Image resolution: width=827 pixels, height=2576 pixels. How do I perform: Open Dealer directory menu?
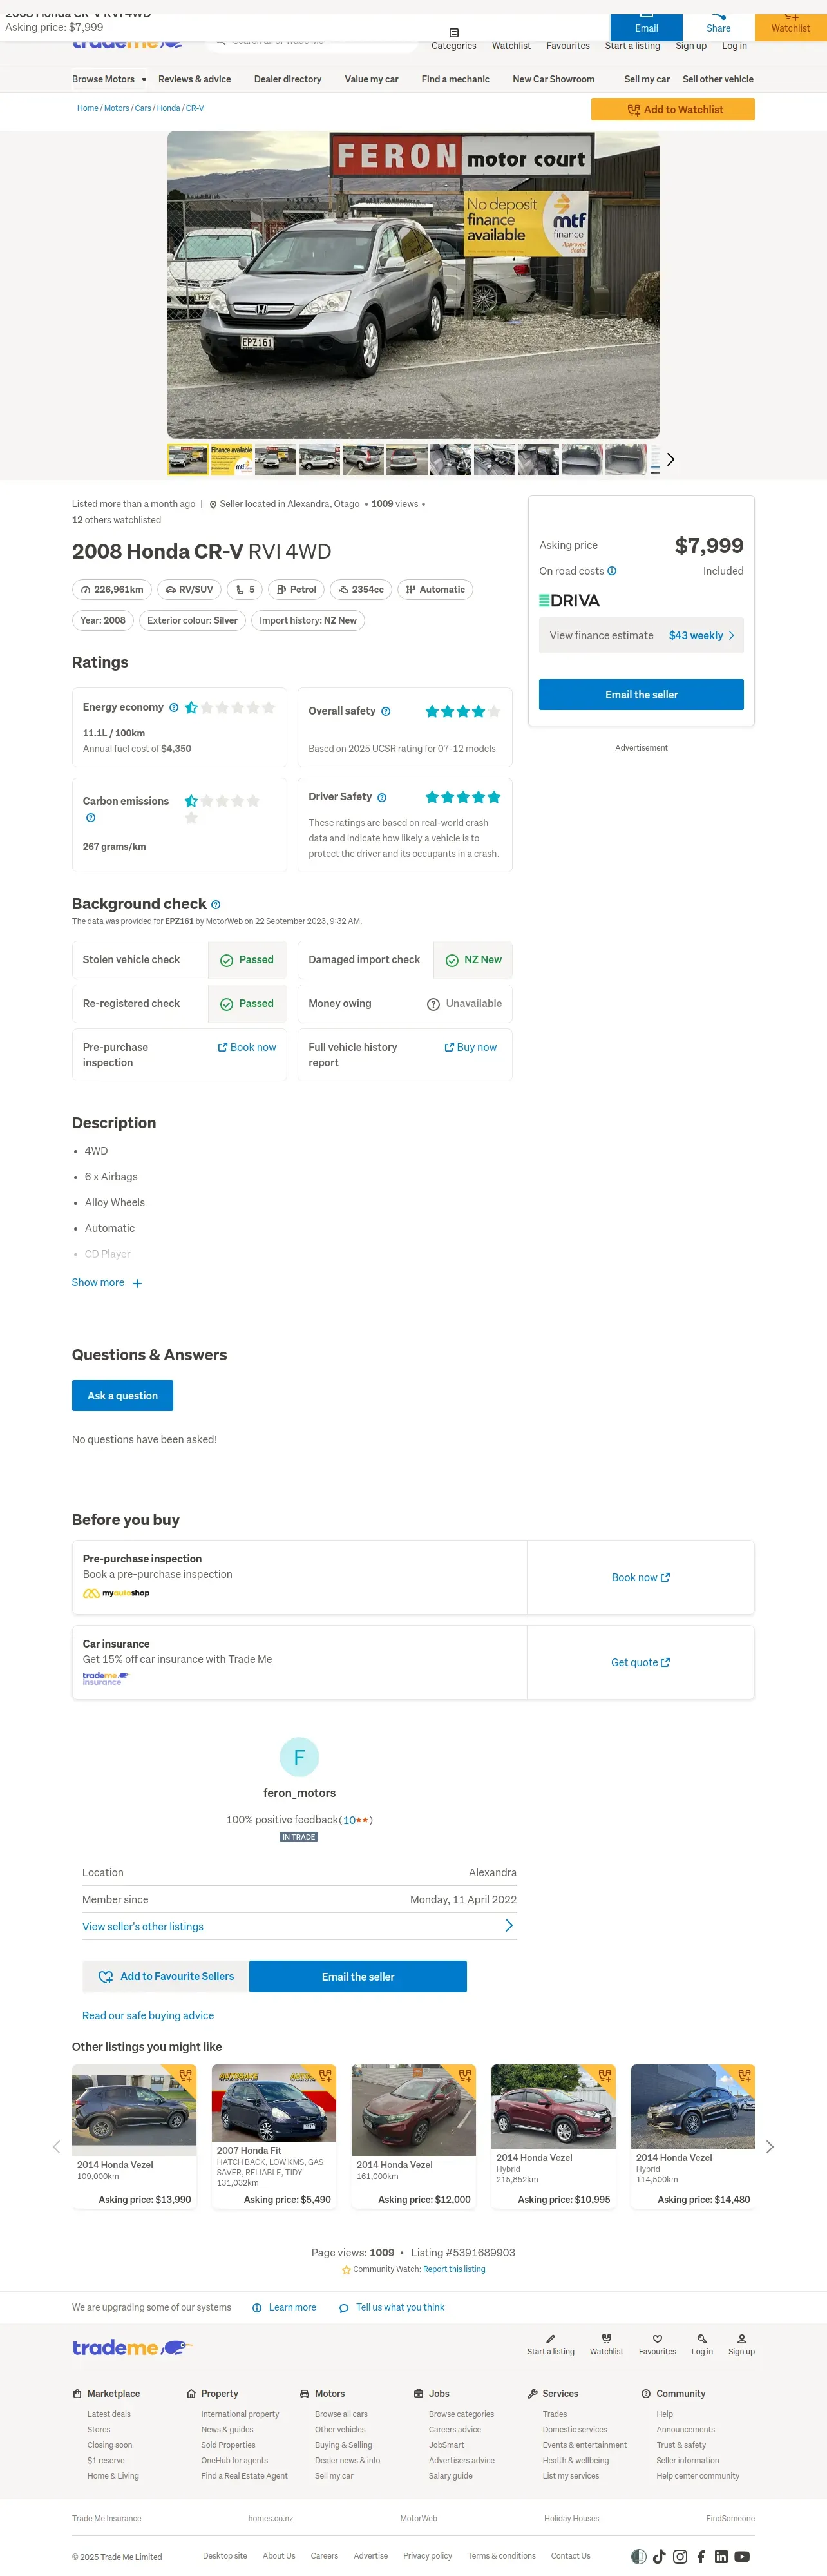(x=288, y=79)
